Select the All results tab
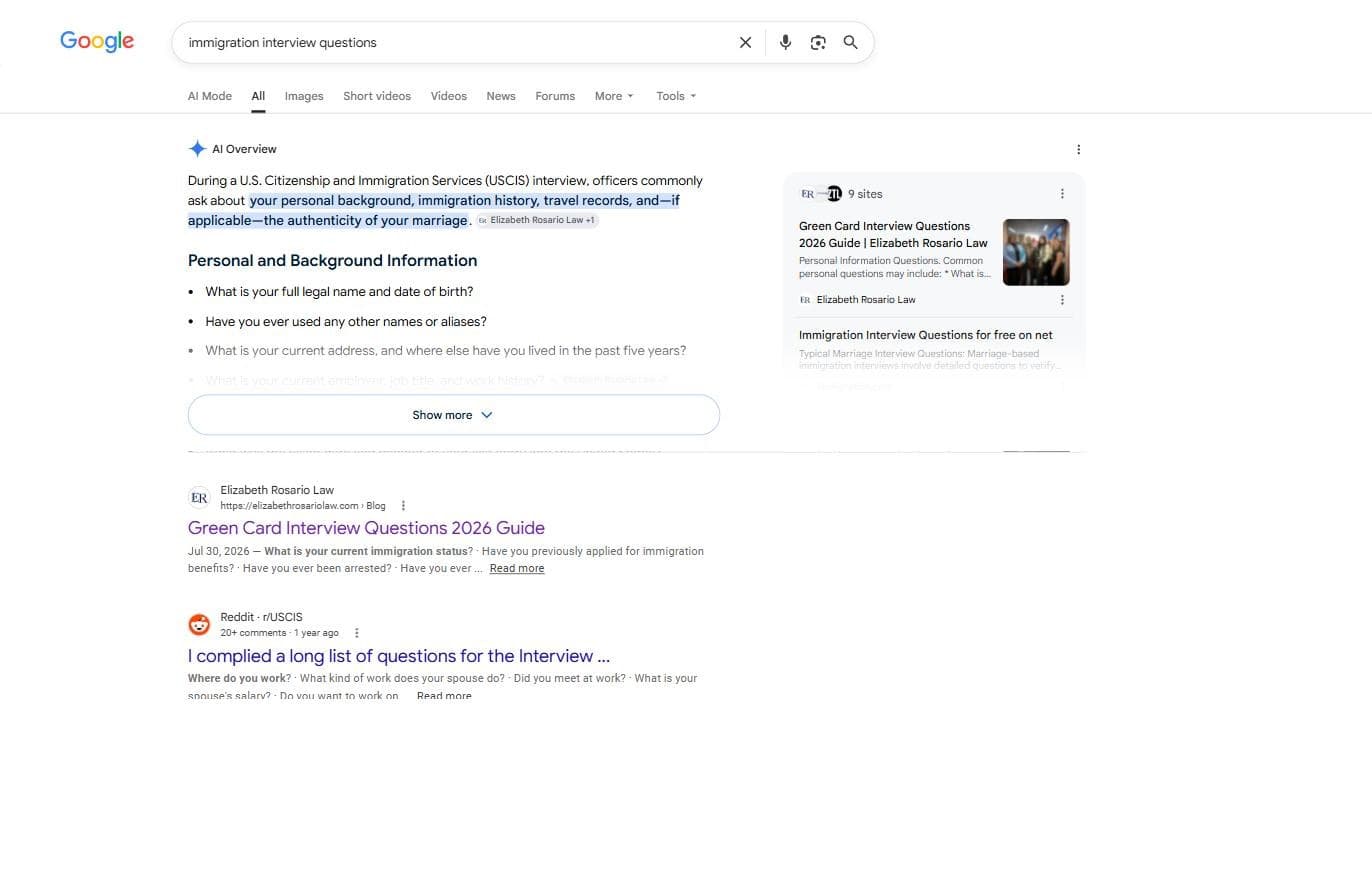 tap(258, 96)
